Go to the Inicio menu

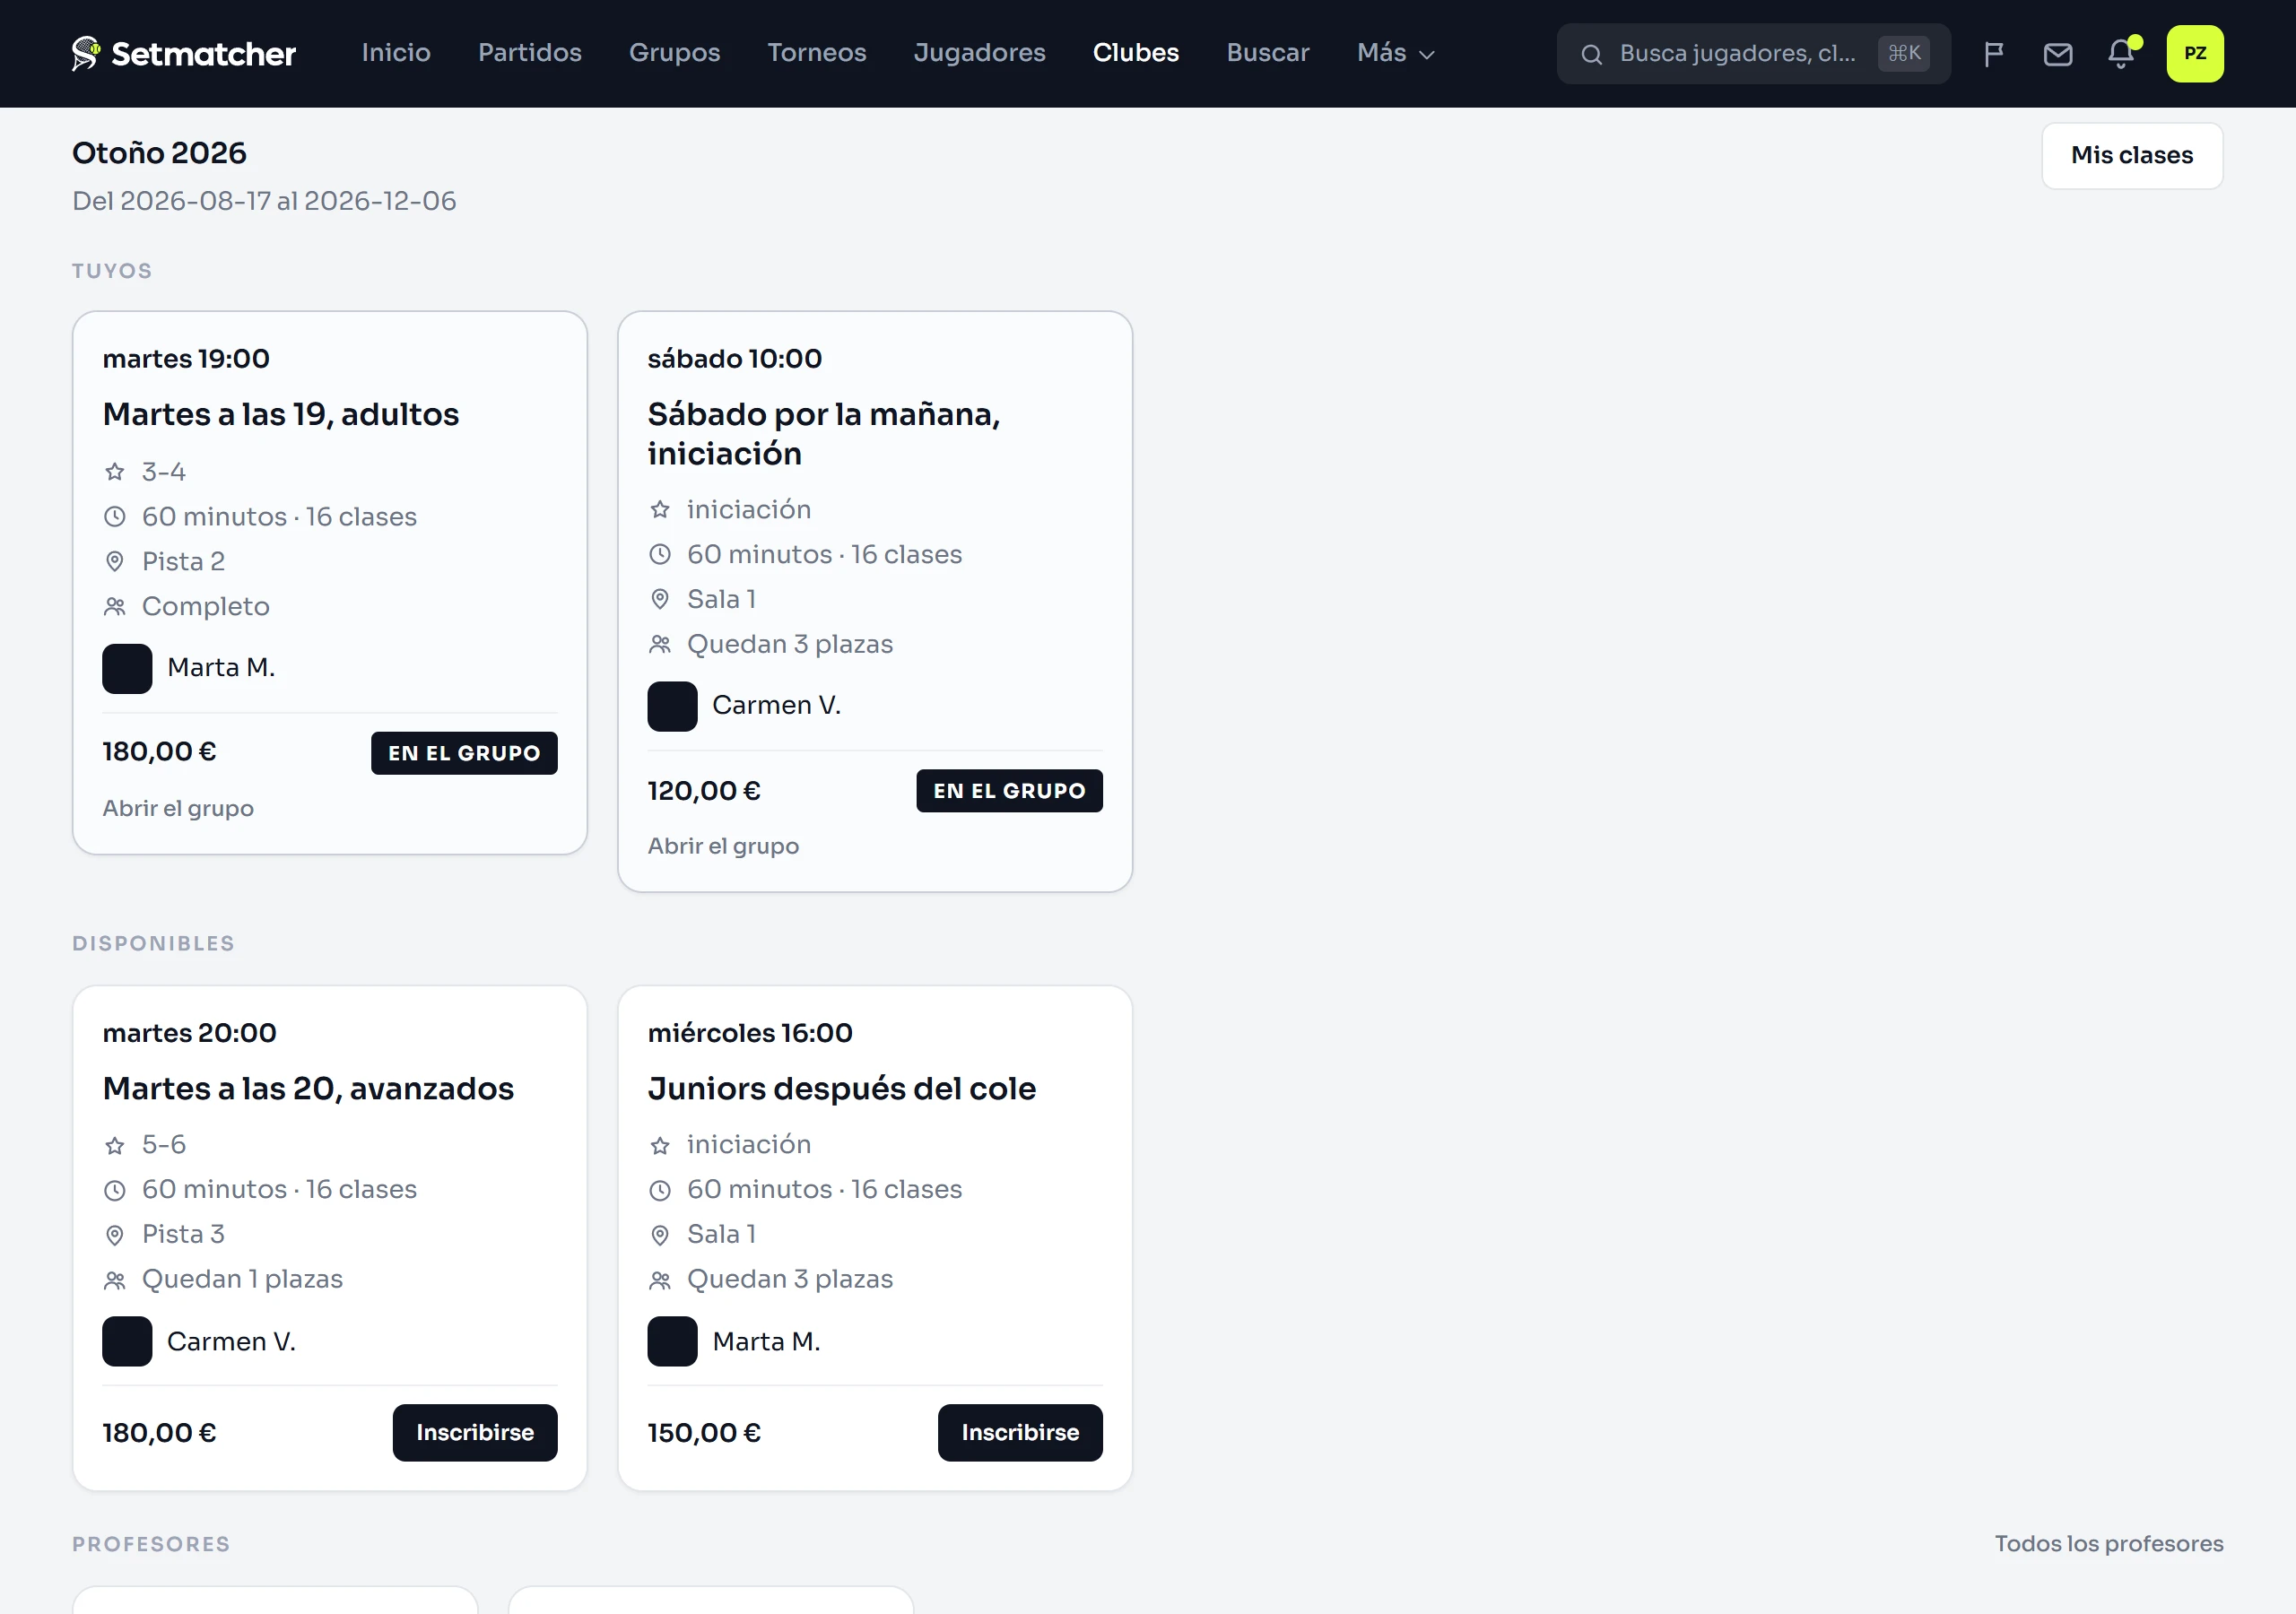396,53
